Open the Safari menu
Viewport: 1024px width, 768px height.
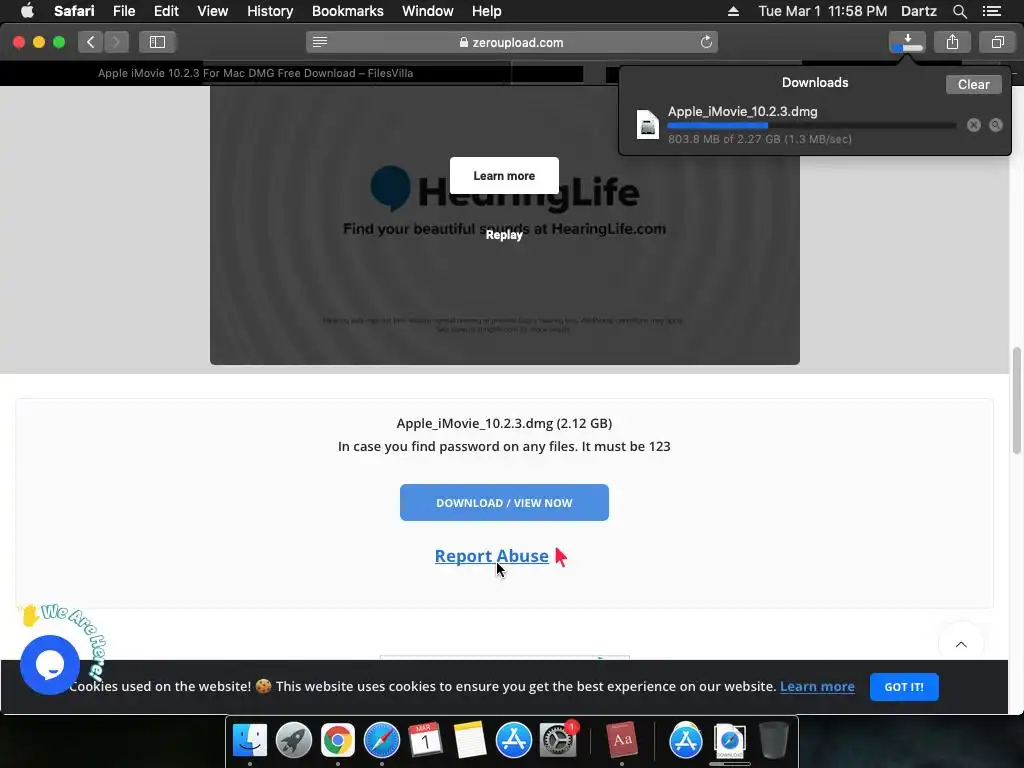tap(74, 11)
